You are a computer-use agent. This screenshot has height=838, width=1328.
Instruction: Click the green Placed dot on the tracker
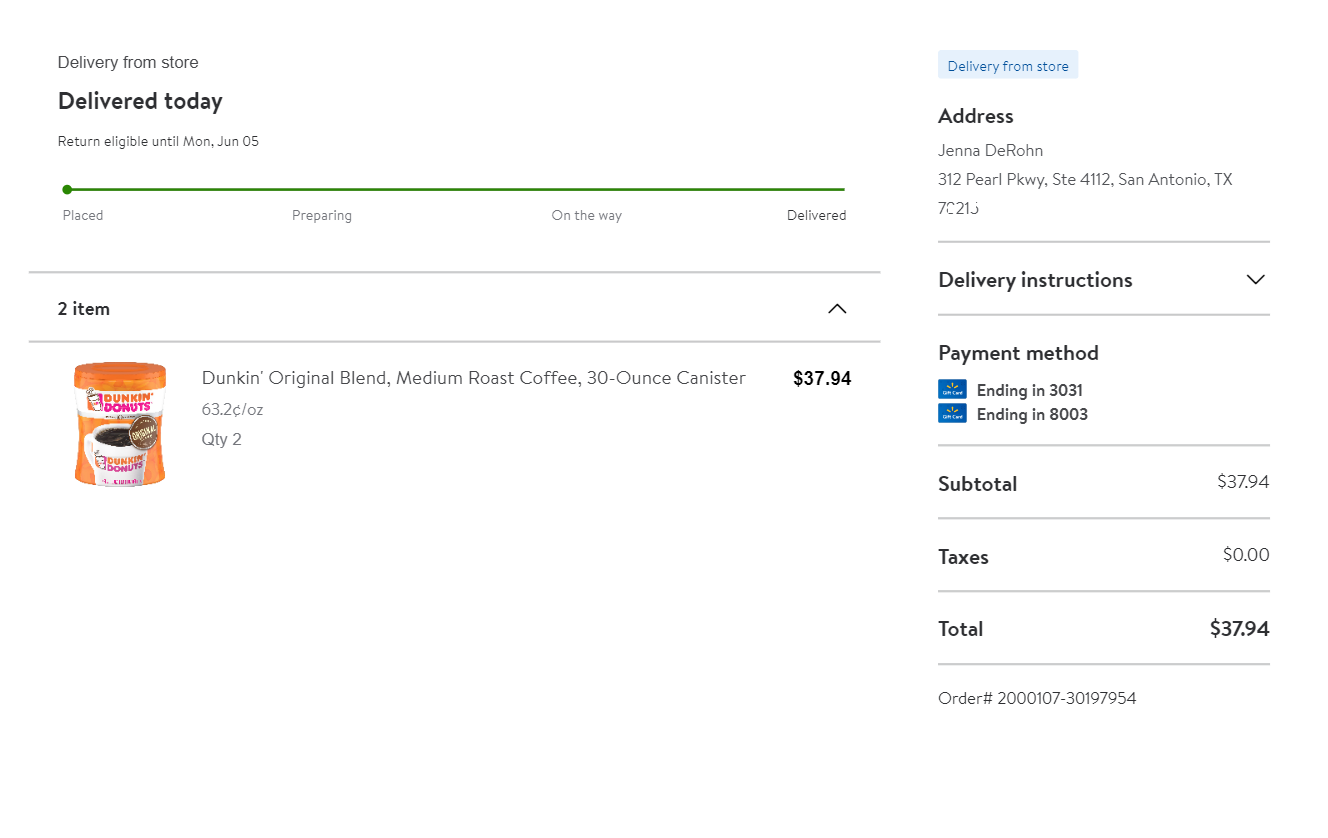click(67, 189)
